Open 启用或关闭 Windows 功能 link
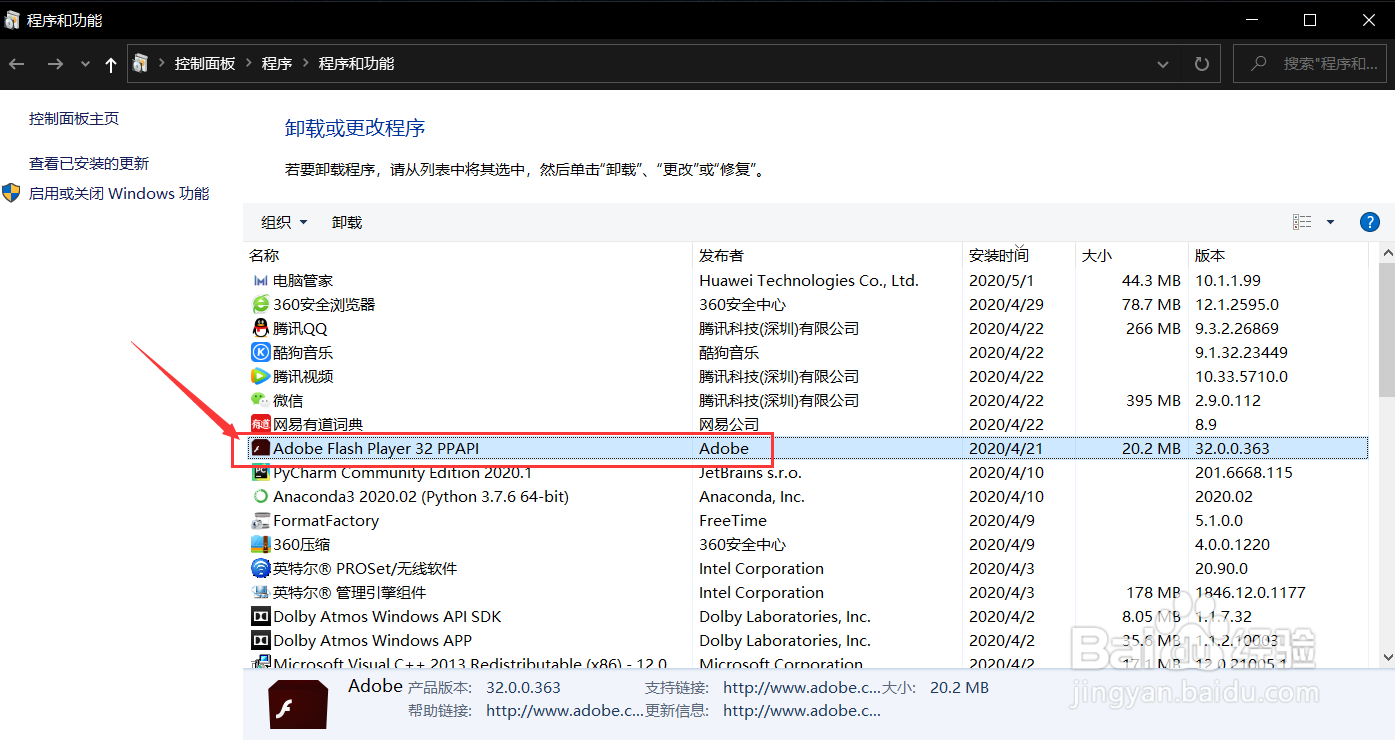Image resolution: width=1395 pixels, height=740 pixels. coord(119,193)
